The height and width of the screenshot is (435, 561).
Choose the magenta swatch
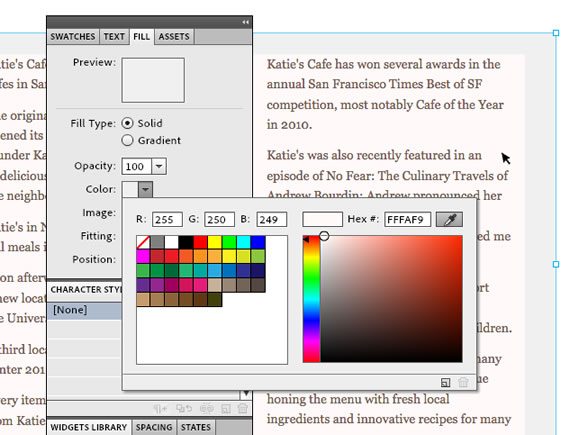coord(143,256)
